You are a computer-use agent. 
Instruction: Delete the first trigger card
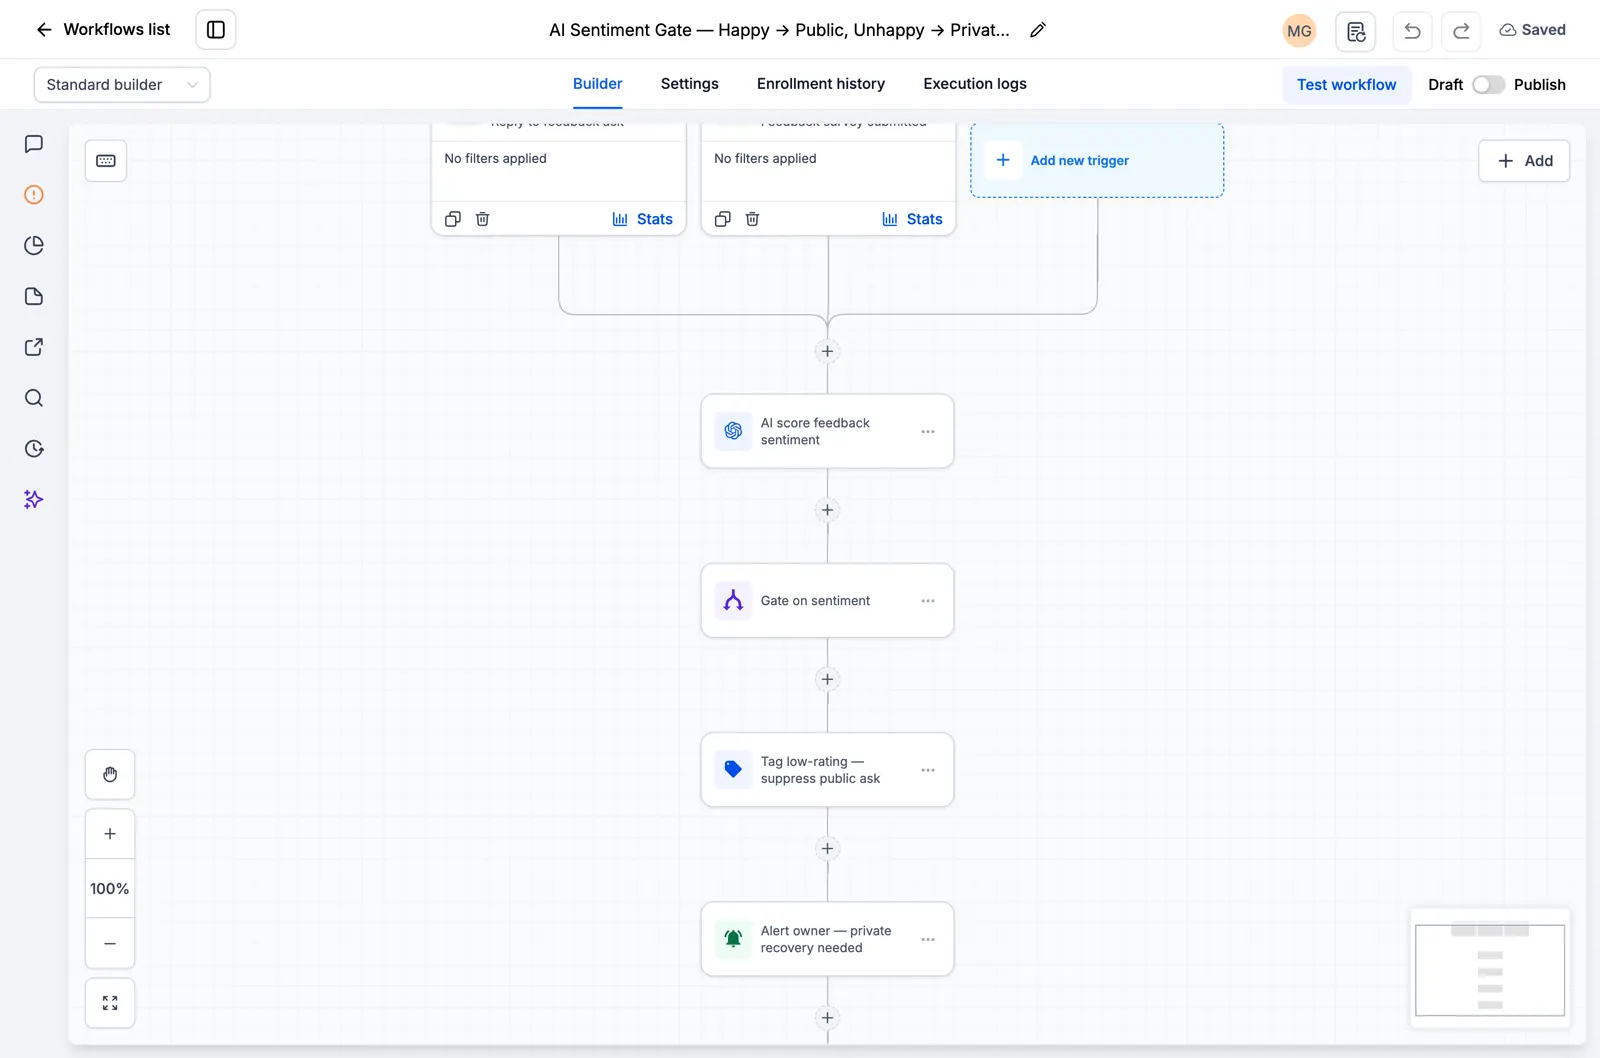pos(483,219)
